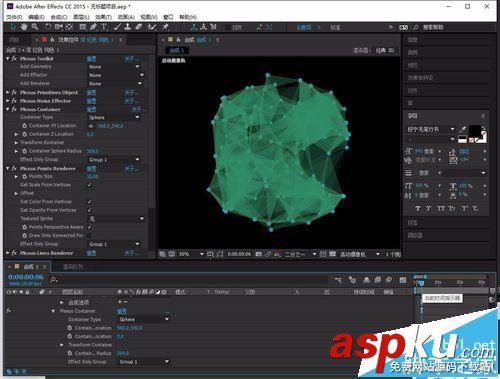The width and height of the screenshot is (500, 379).
Task: Click the eyedropper in Character panel
Action: pos(463,129)
